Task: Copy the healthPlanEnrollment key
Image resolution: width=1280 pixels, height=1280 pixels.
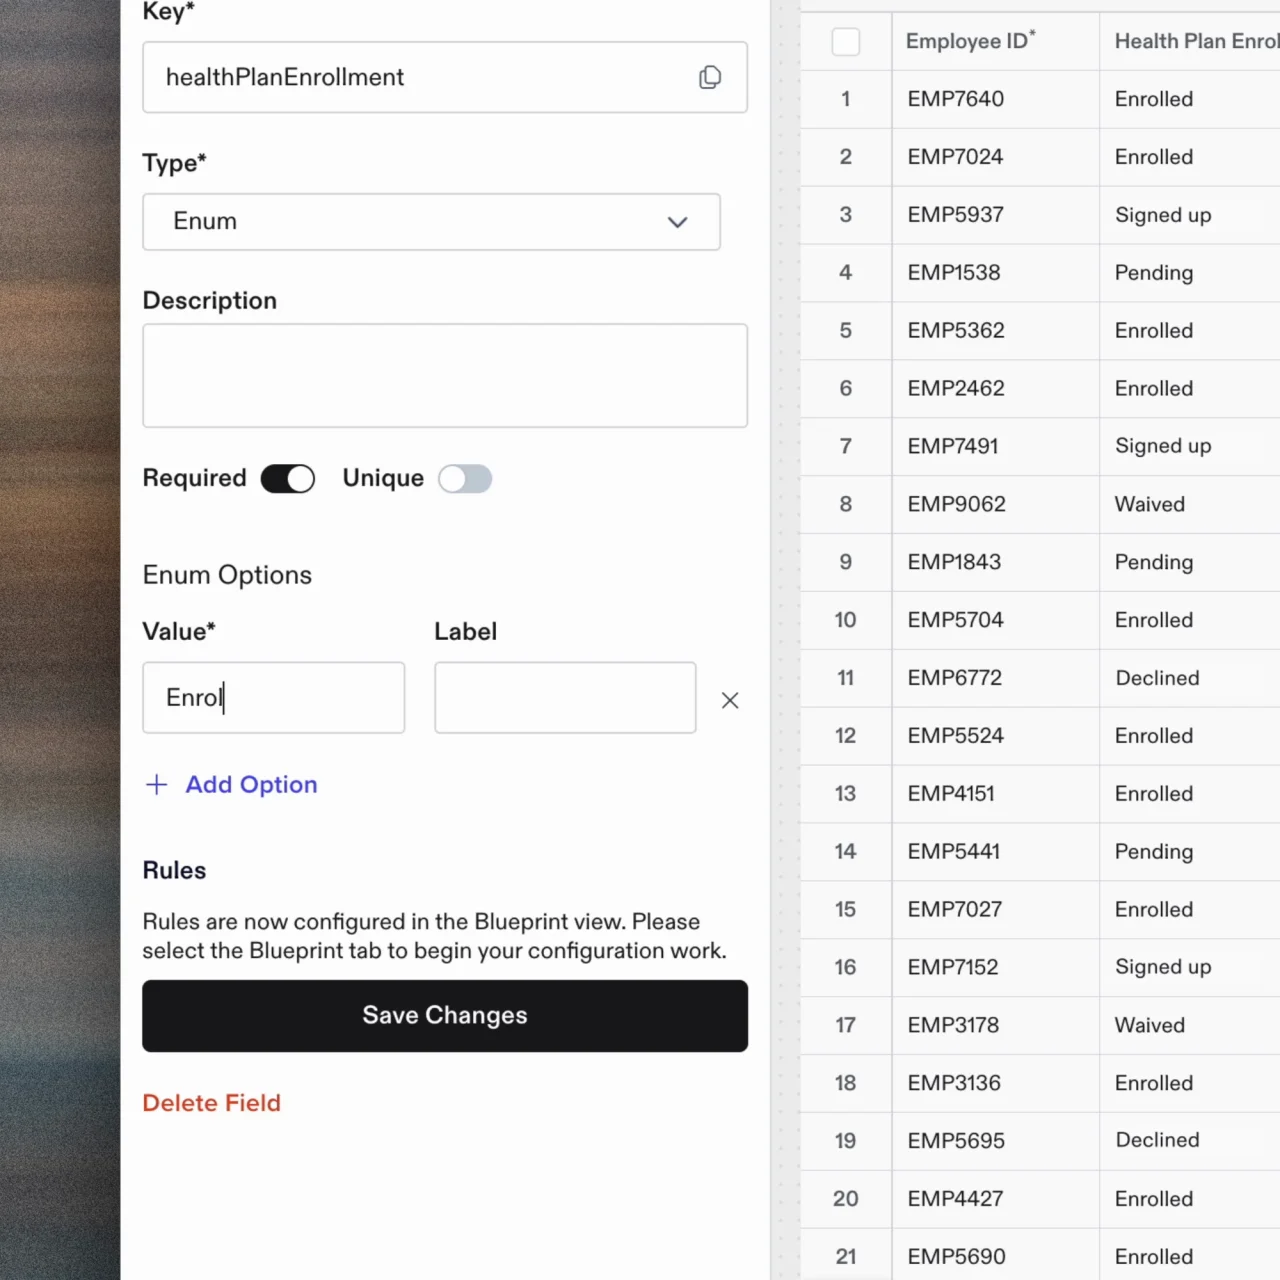Action: click(709, 77)
